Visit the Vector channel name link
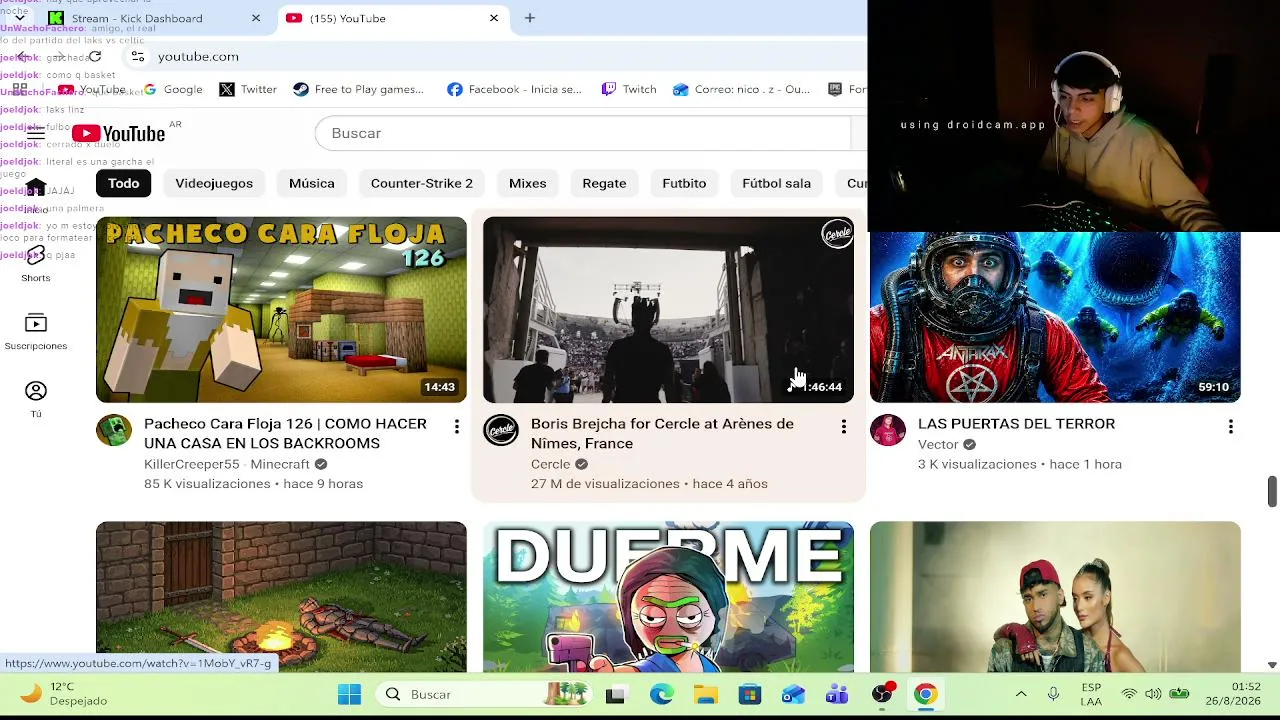Screen dimensions: 1280x720 [x=938, y=444]
